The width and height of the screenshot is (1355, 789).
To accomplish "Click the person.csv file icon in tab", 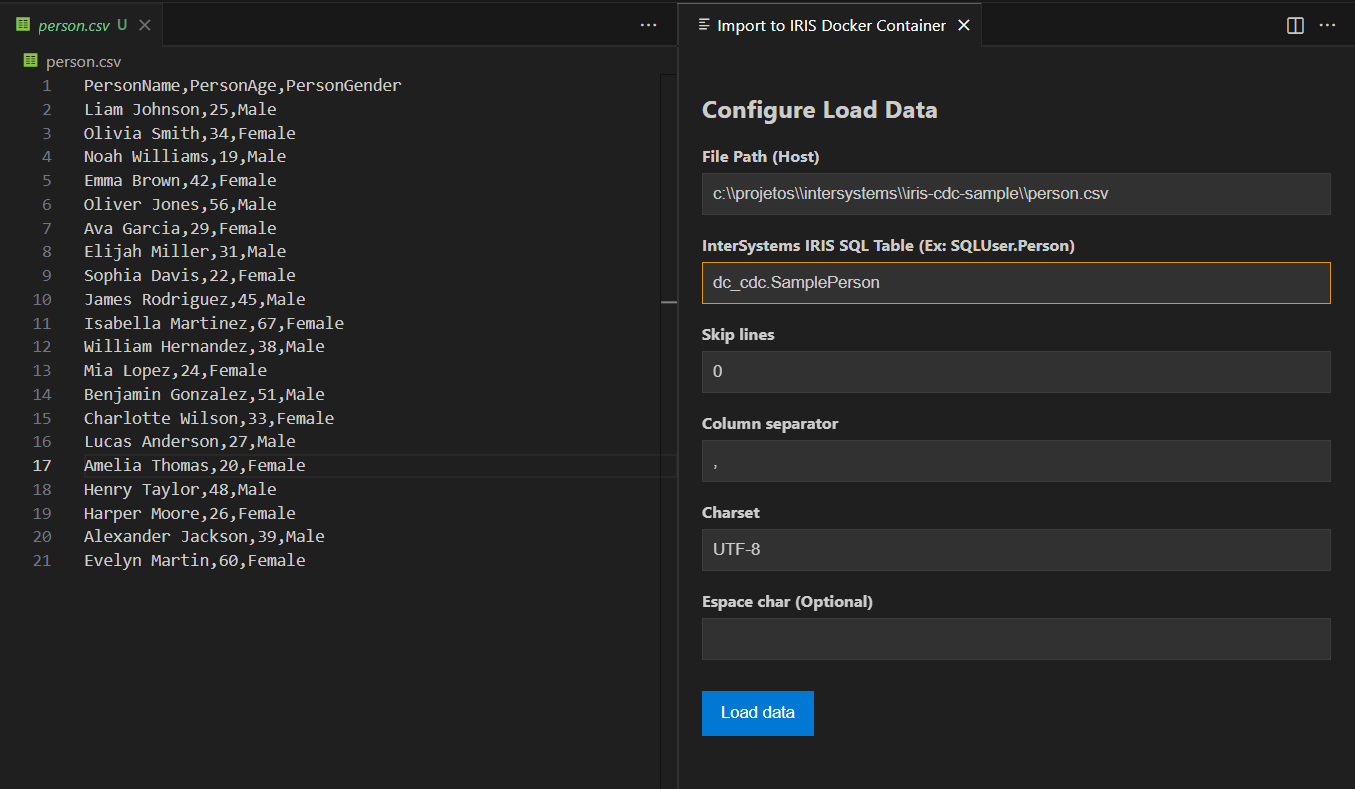I will coord(23,25).
